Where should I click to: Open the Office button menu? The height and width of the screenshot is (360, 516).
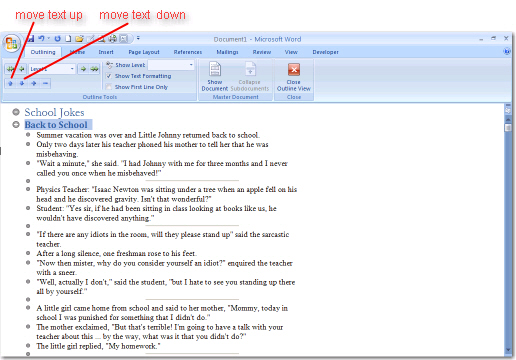click(12, 43)
